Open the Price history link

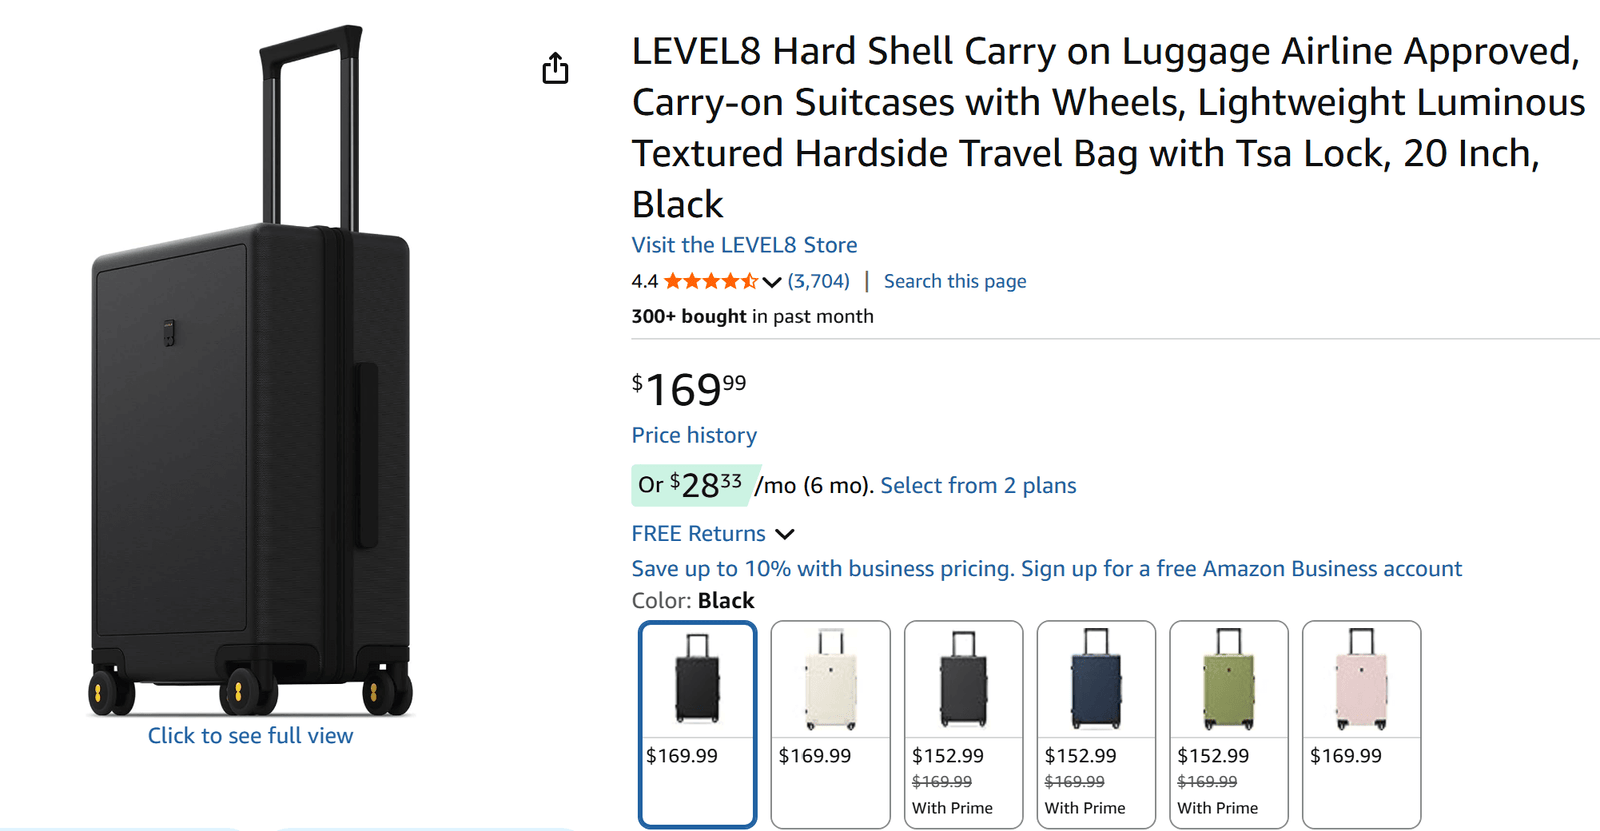point(693,435)
